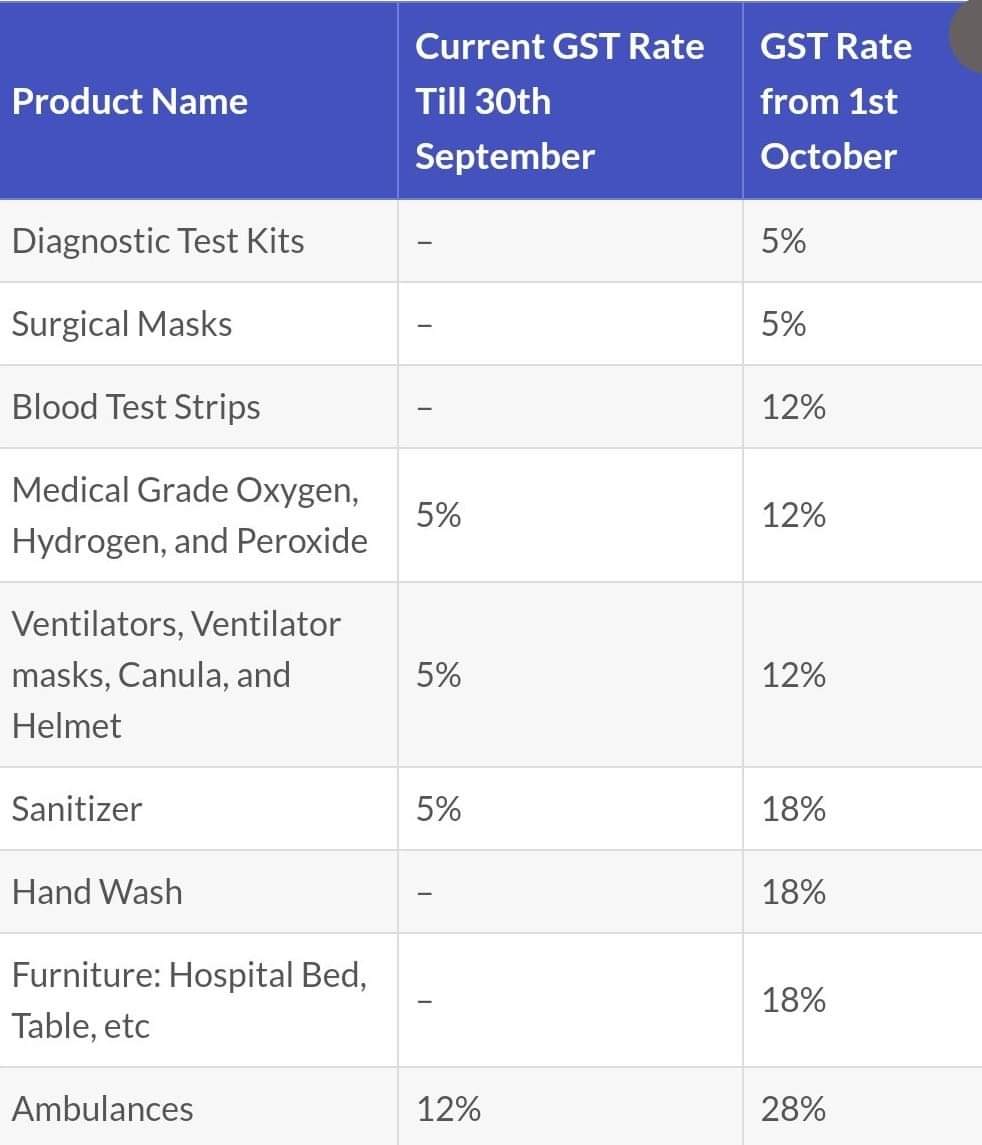Screen dimensions: 982x1145
Task: Click the gray circular button at top-right corner
Action: pyautogui.click(x=969, y=35)
